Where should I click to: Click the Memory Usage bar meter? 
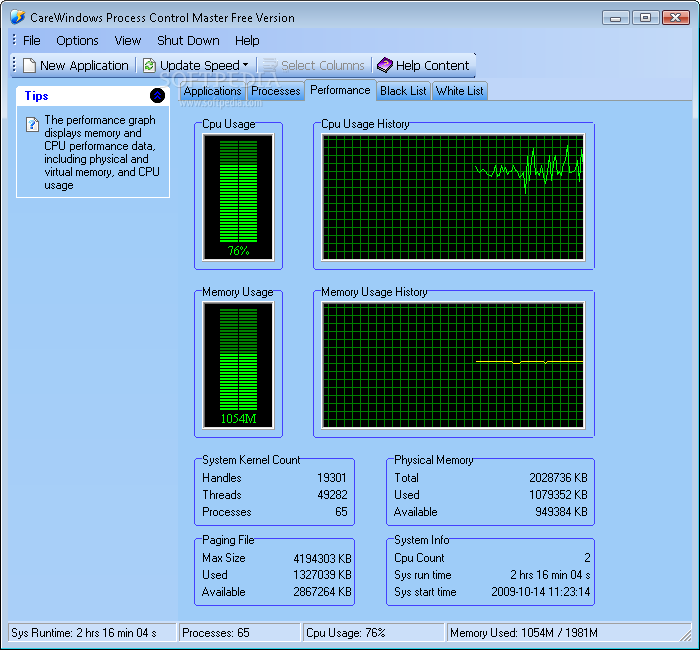[238, 365]
